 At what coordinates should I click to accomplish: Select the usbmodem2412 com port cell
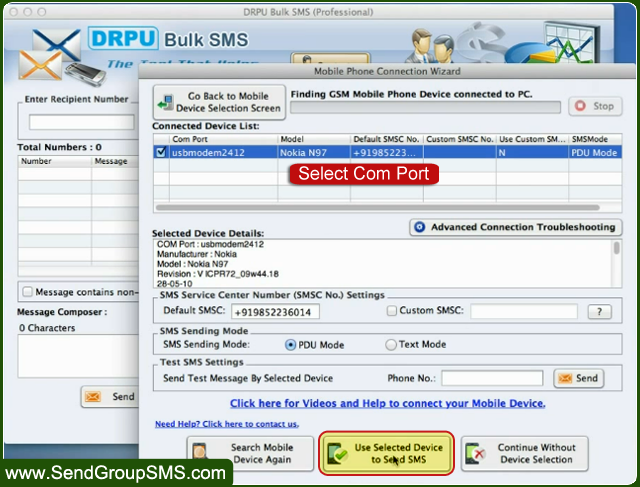pyautogui.click(x=223, y=152)
